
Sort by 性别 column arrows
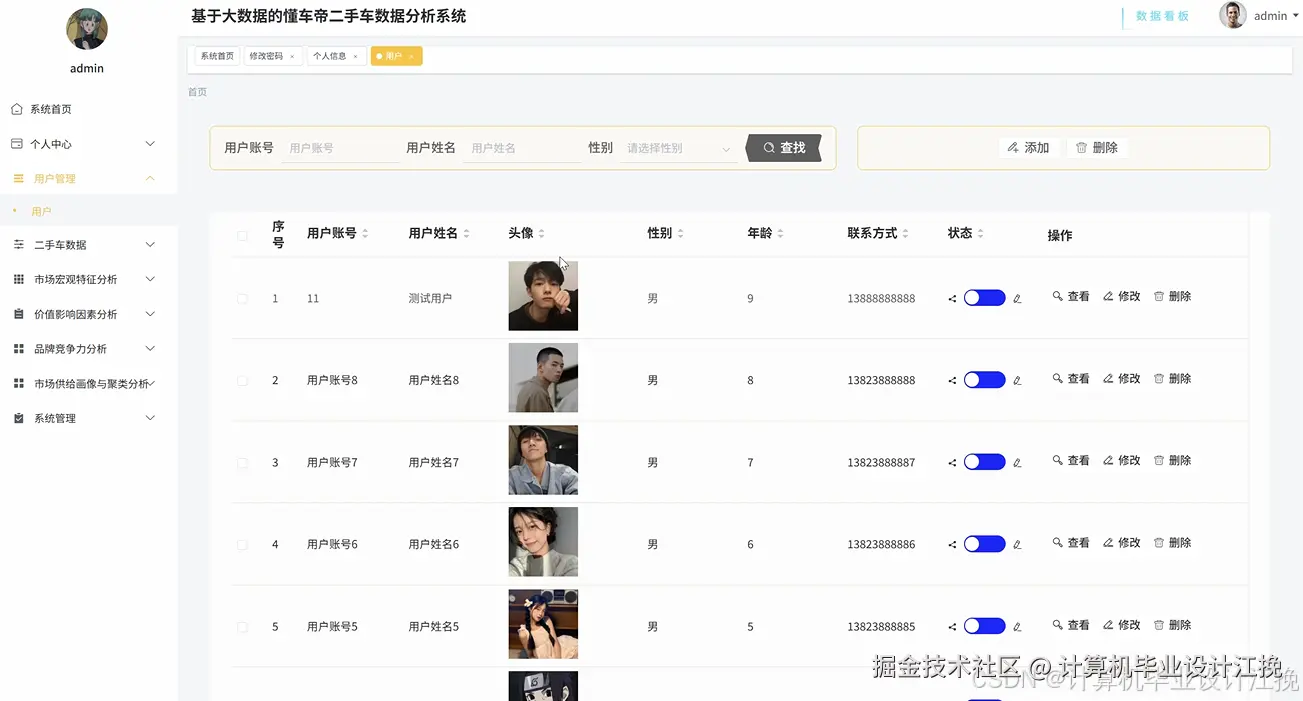click(680, 233)
